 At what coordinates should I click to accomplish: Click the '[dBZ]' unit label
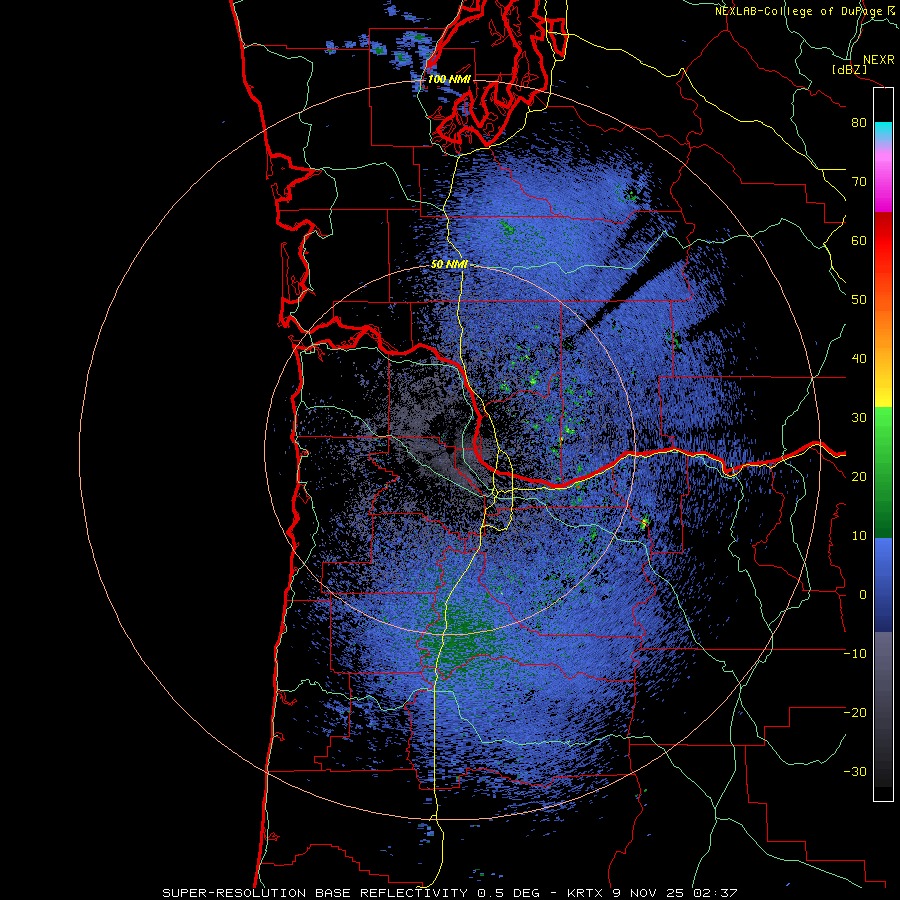tap(849, 69)
